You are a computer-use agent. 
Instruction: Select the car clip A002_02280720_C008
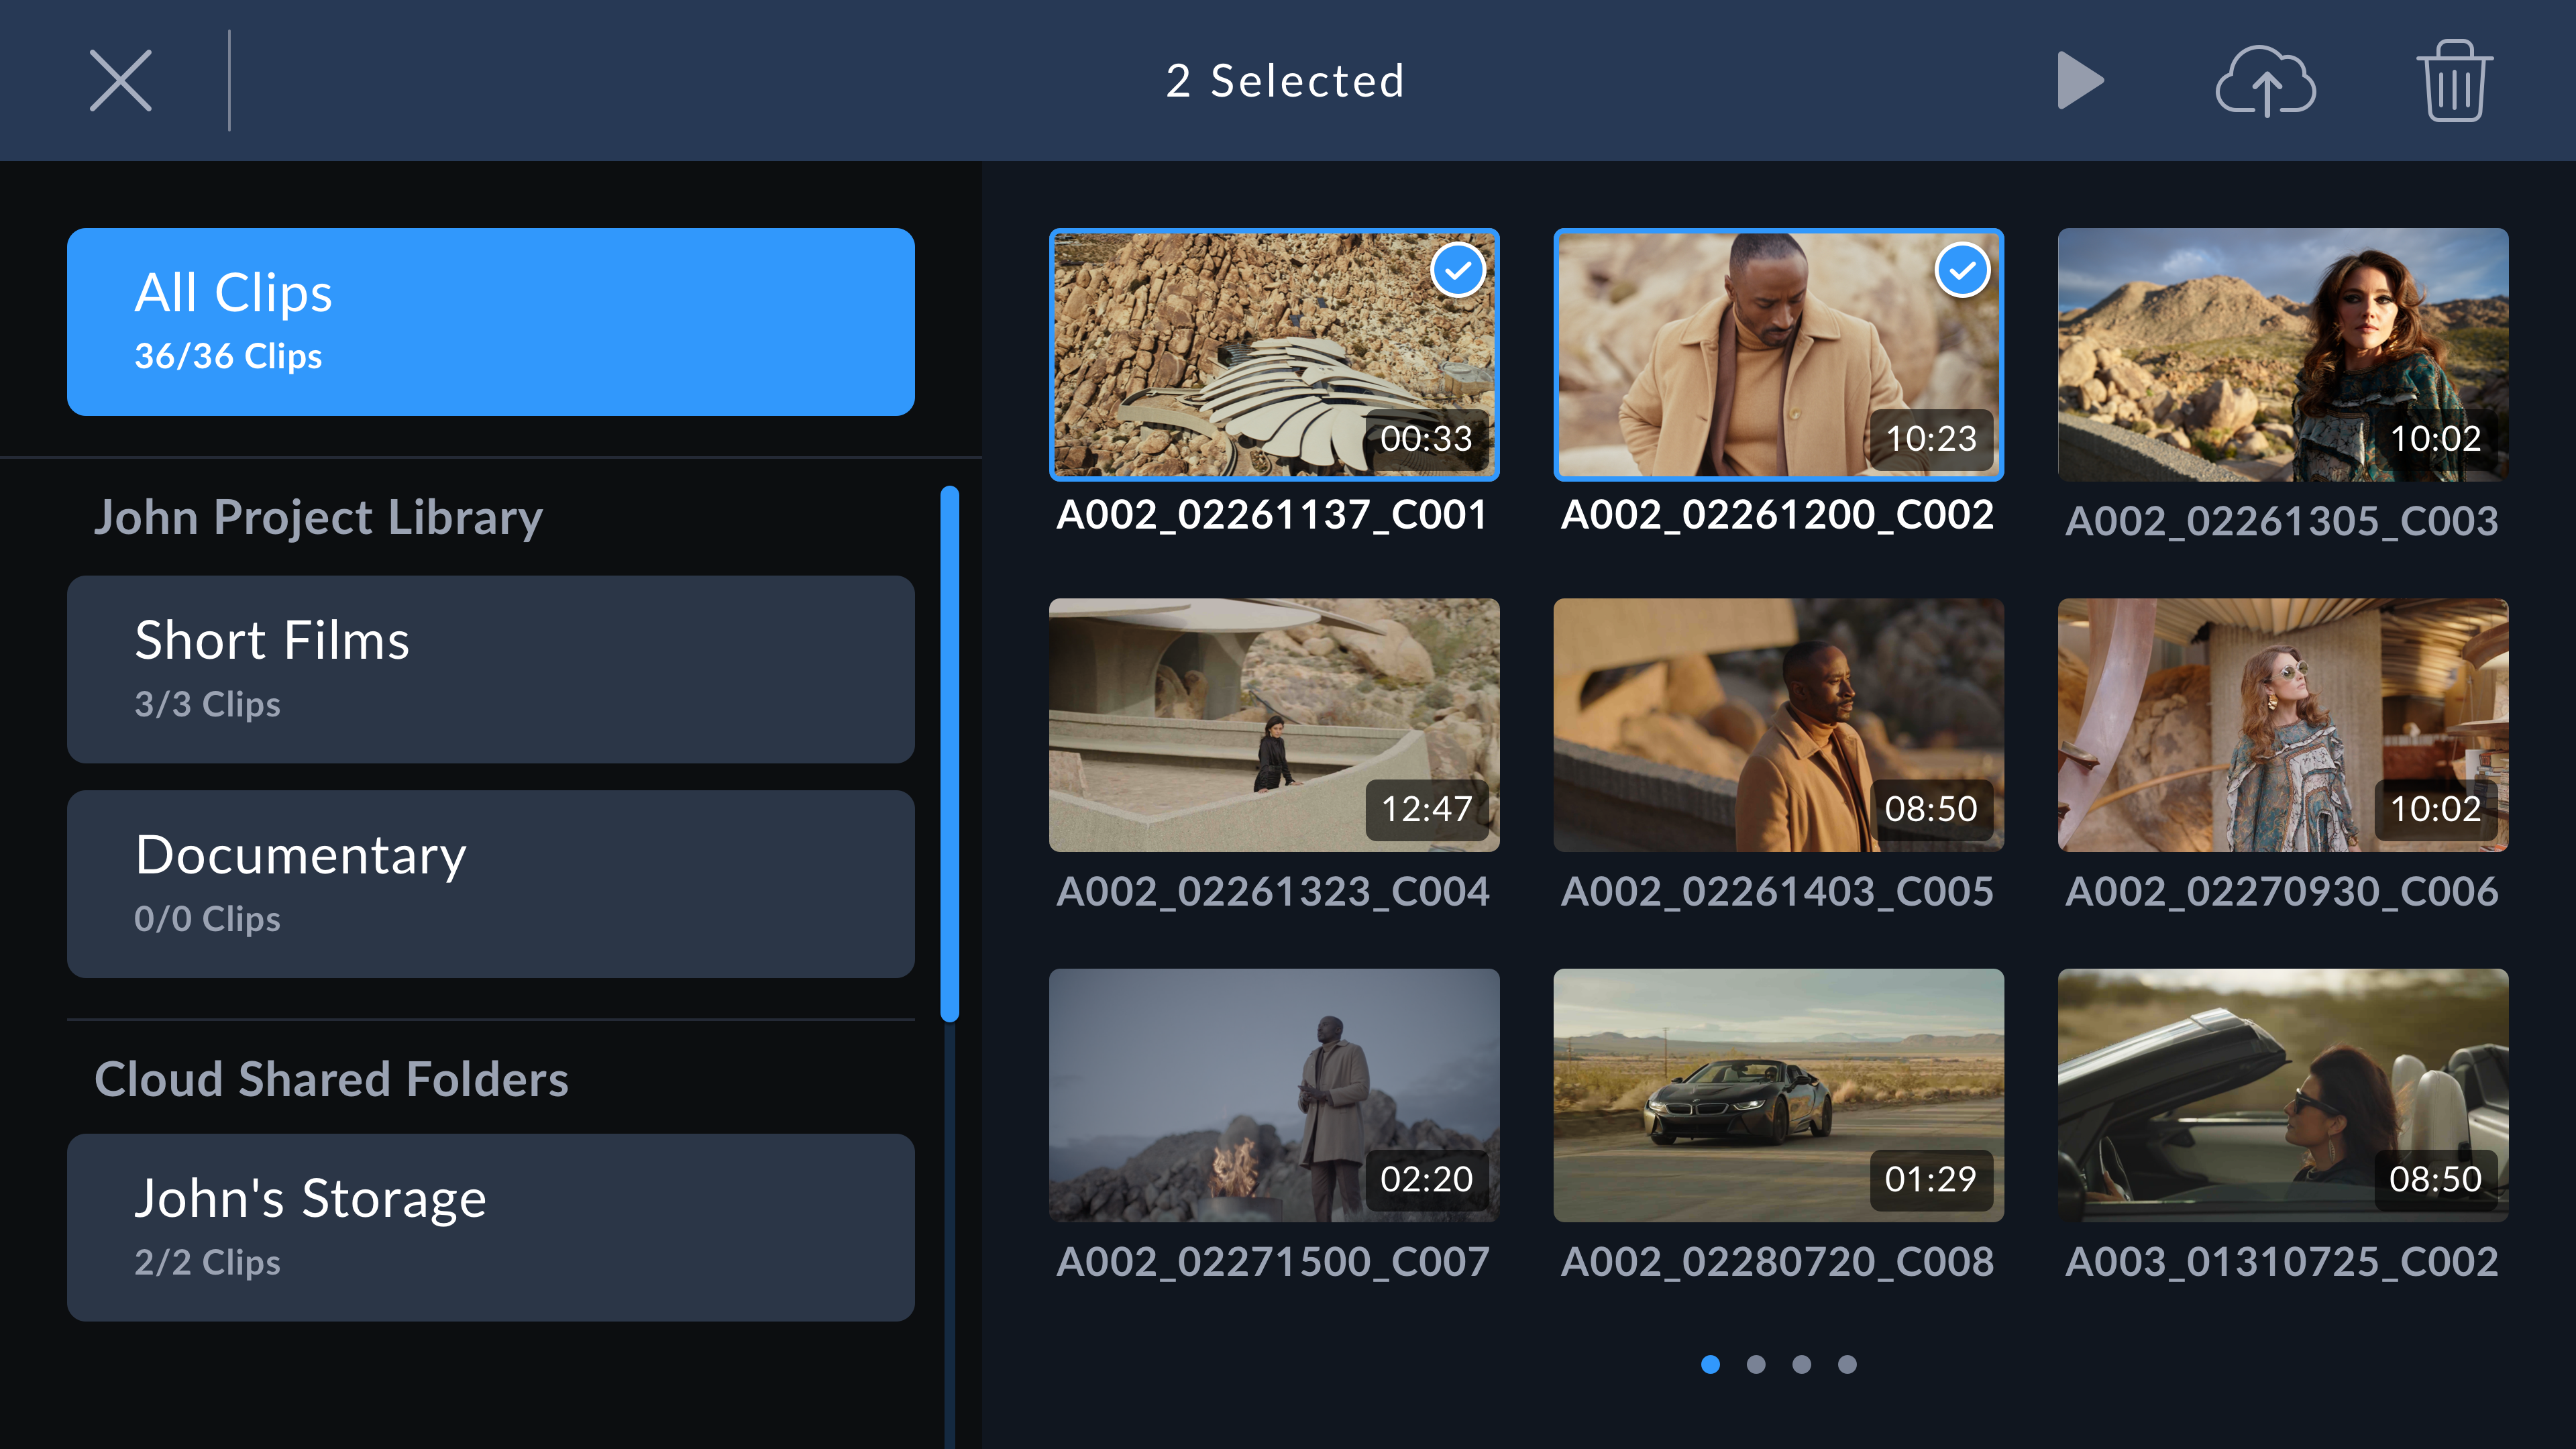click(1778, 1097)
